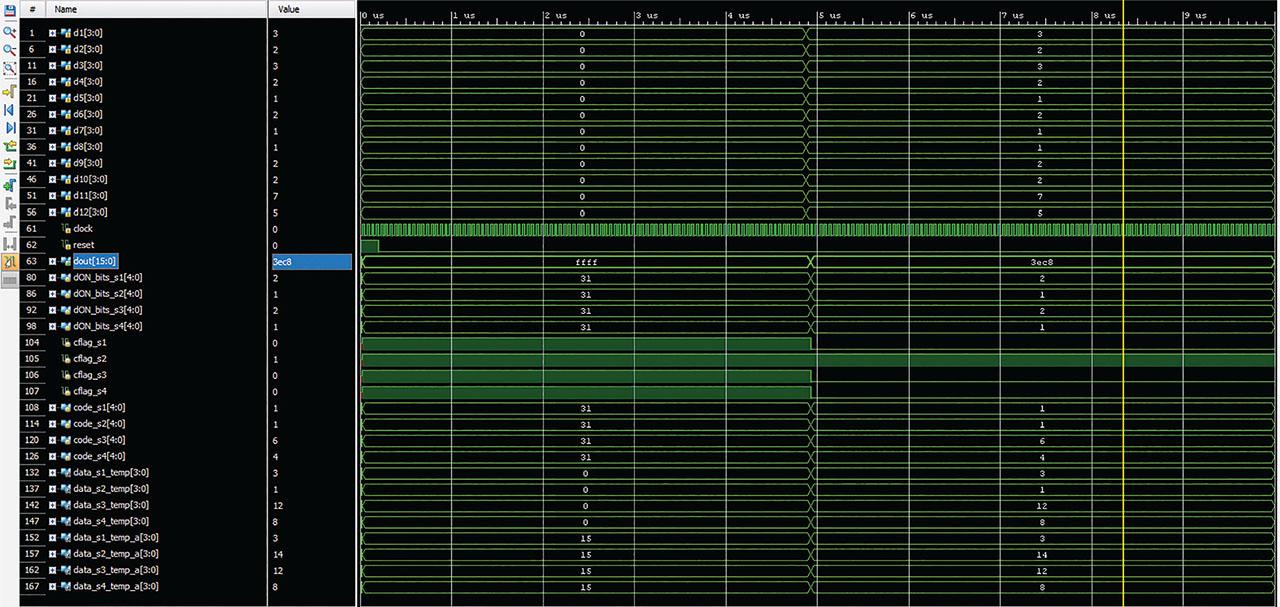Screen dimensions: 1280x607
Task: Select the Zoom Out tool
Action: (x=8, y=48)
